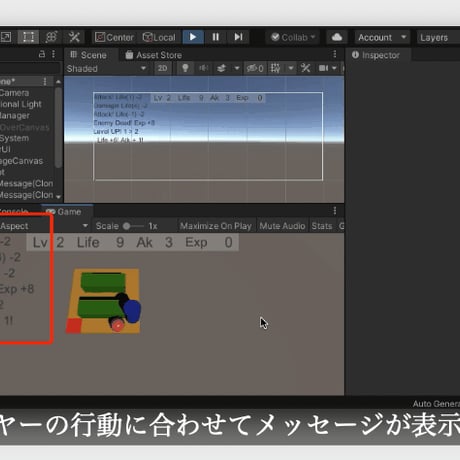Click the Scene camera settings icon
Viewport: 460px width, 460px height.
click(323, 68)
